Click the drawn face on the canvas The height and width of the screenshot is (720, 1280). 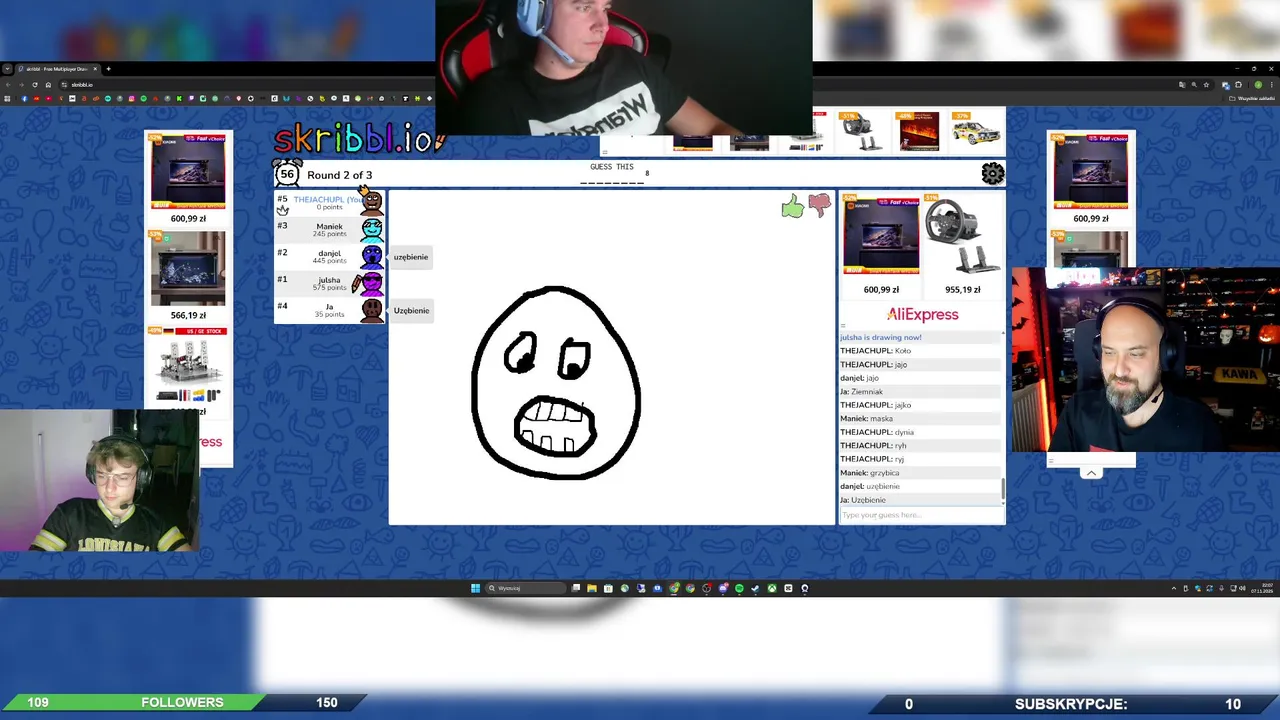tap(556, 382)
